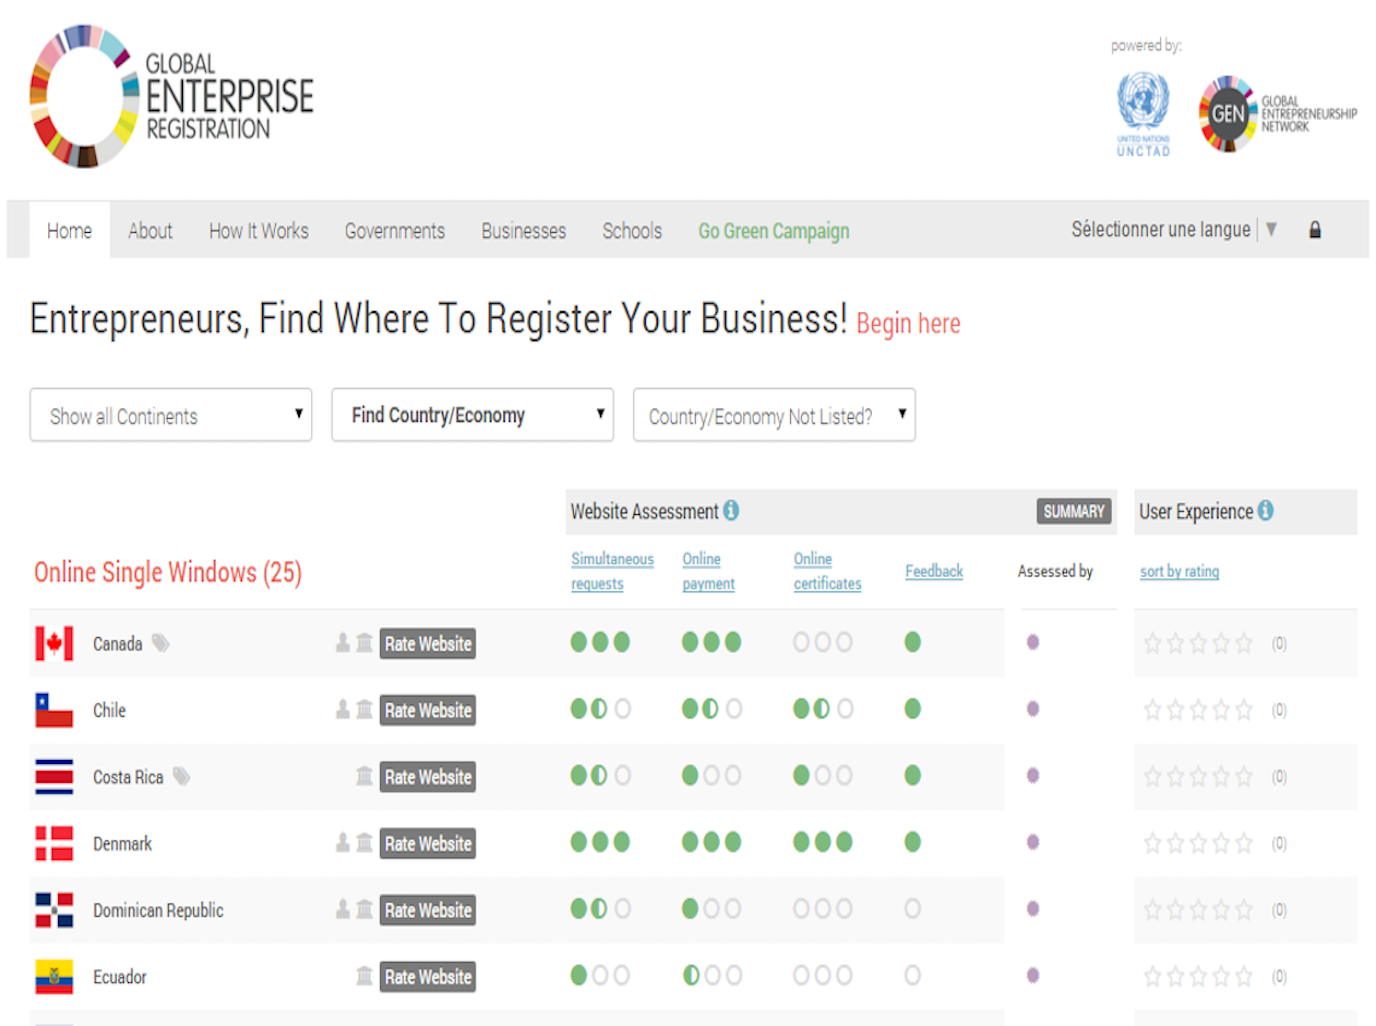Rate Canada with the fifth star
The image size is (1376, 1026).
(1243, 643)
